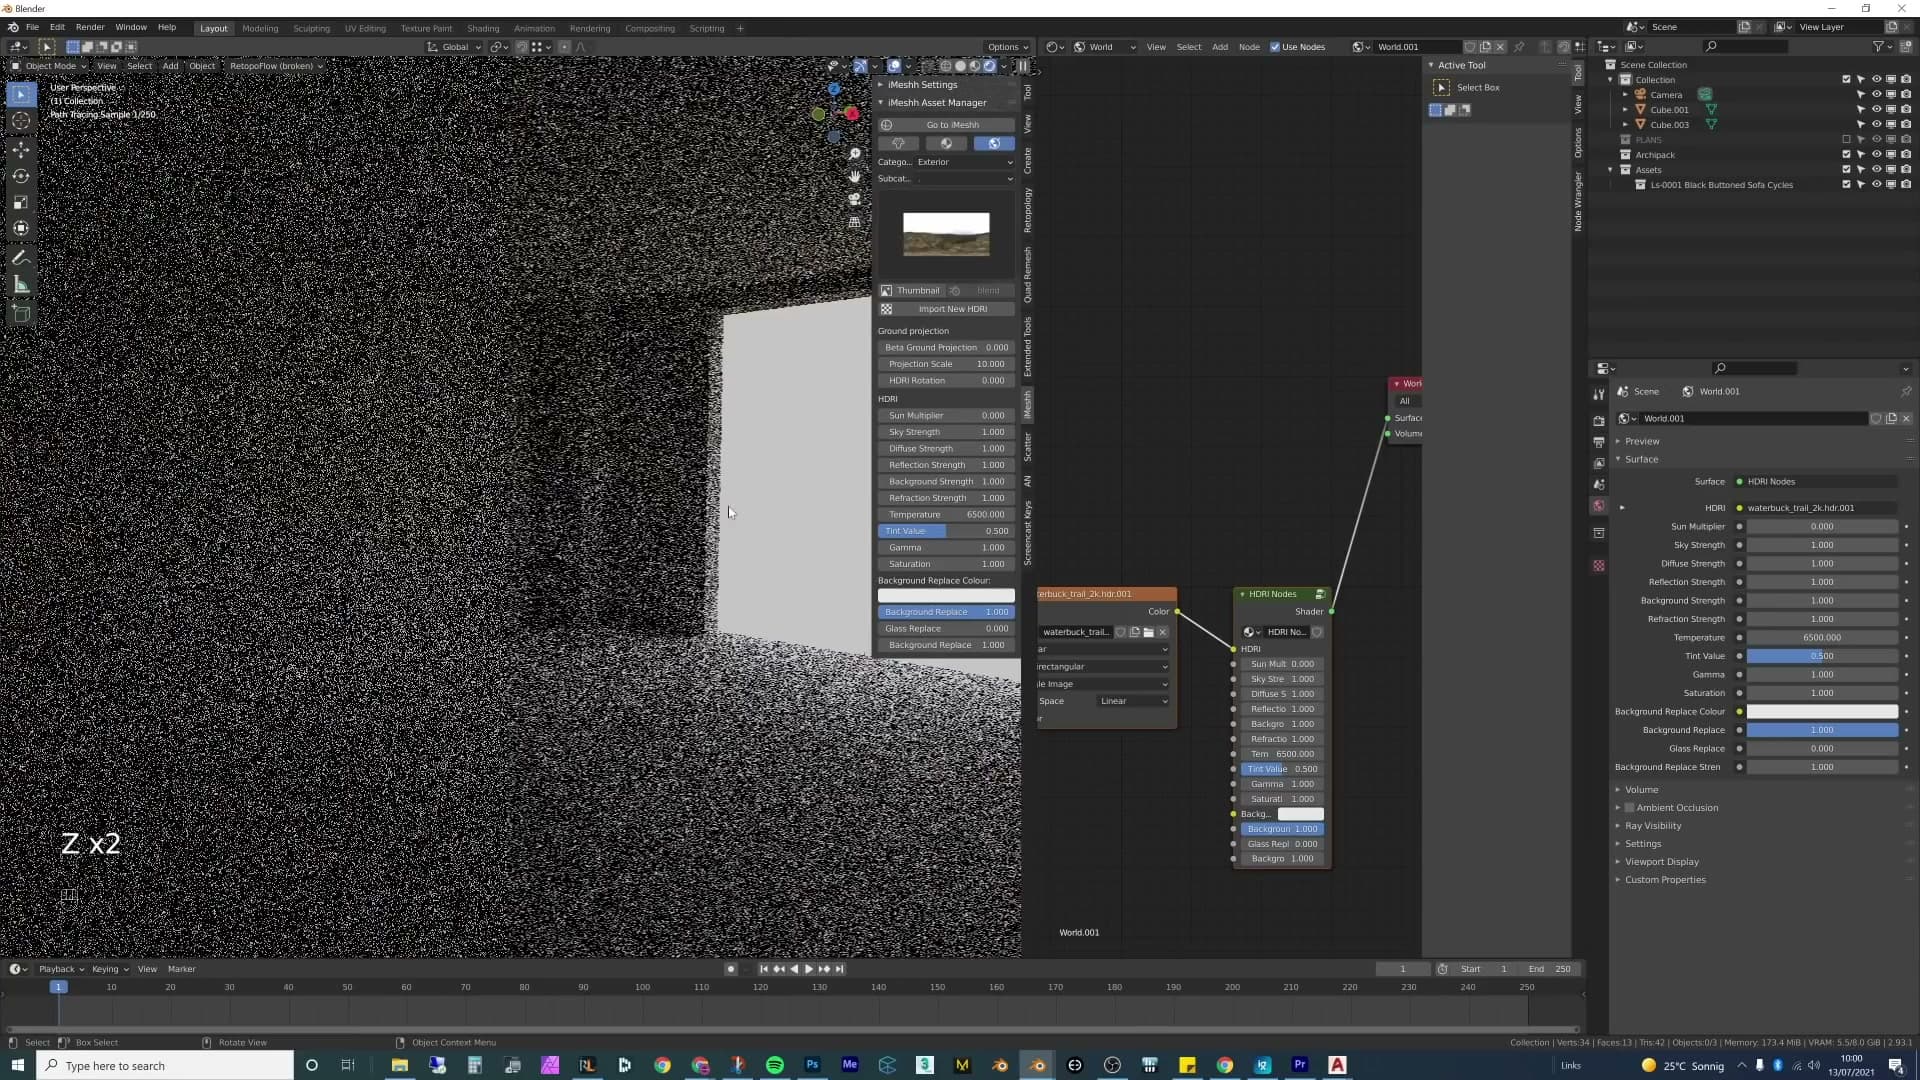Viewport: 1920px width, 1080px height.
Task: Activate the Scale tool
Action: 21,203
